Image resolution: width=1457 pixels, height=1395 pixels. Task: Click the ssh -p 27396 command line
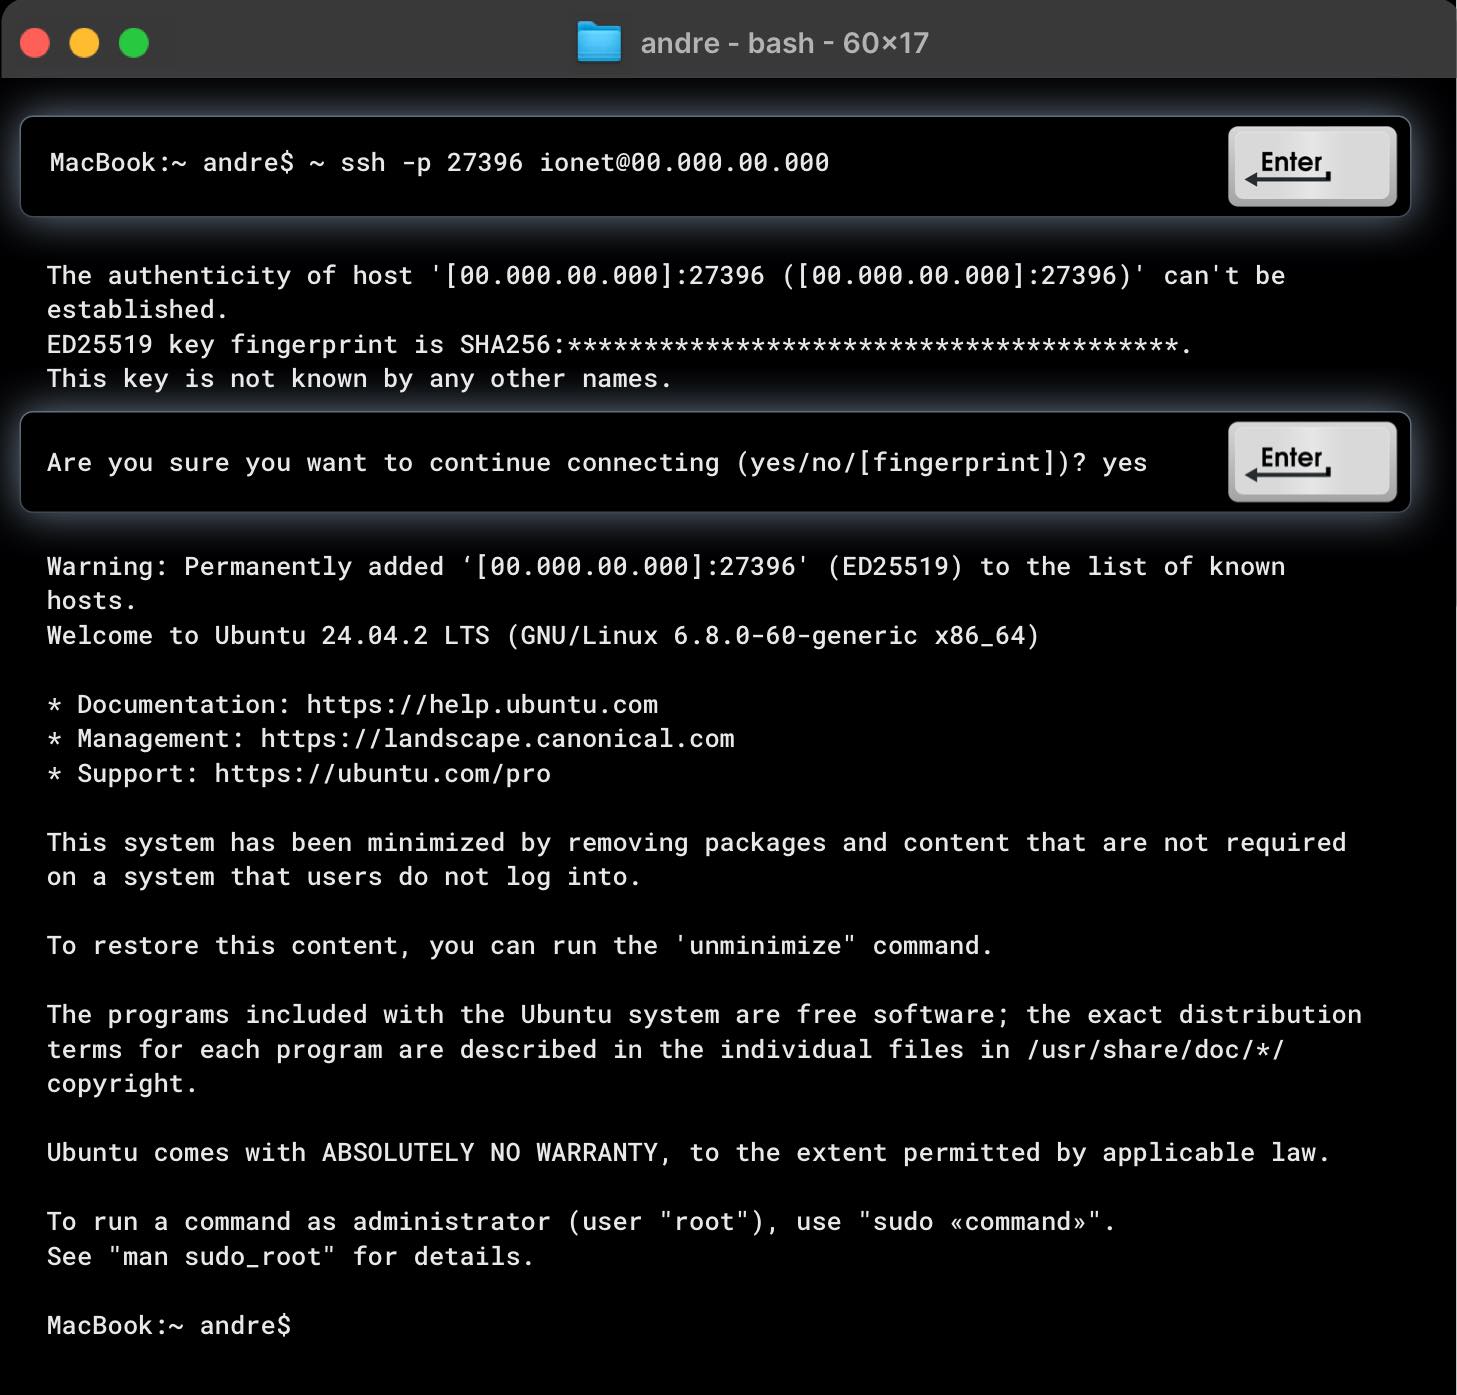point(439,162)
